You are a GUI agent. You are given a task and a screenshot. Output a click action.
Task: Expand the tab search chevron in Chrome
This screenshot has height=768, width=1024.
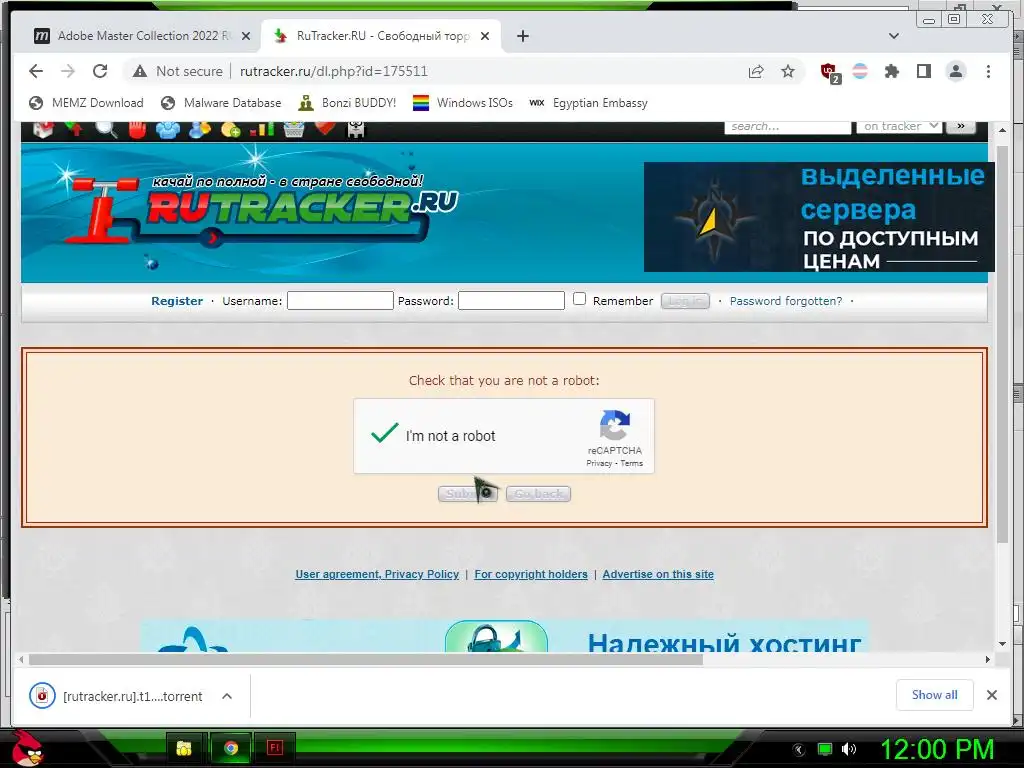[894, 36]
